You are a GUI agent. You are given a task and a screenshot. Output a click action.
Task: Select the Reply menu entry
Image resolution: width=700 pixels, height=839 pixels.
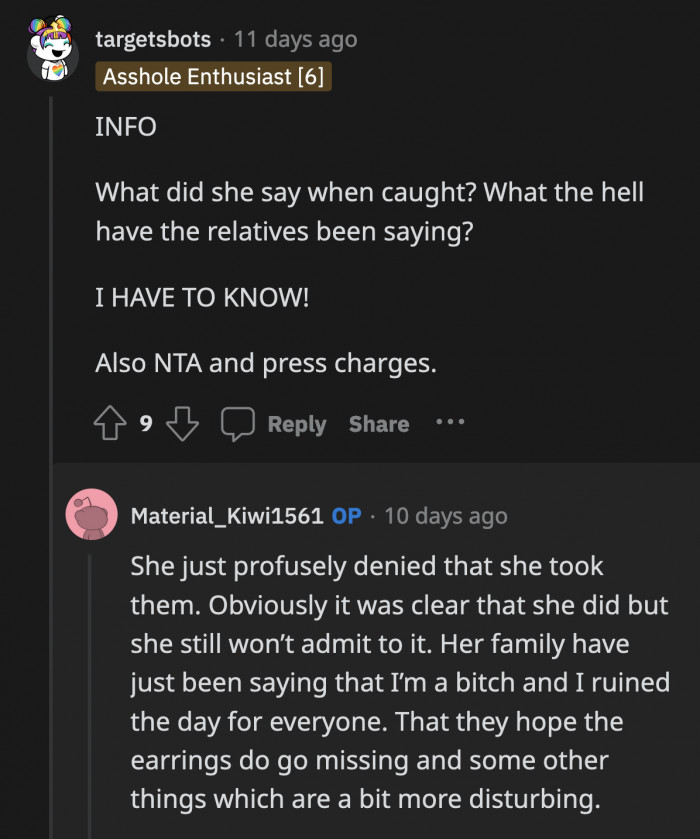[x=296, y=423]
